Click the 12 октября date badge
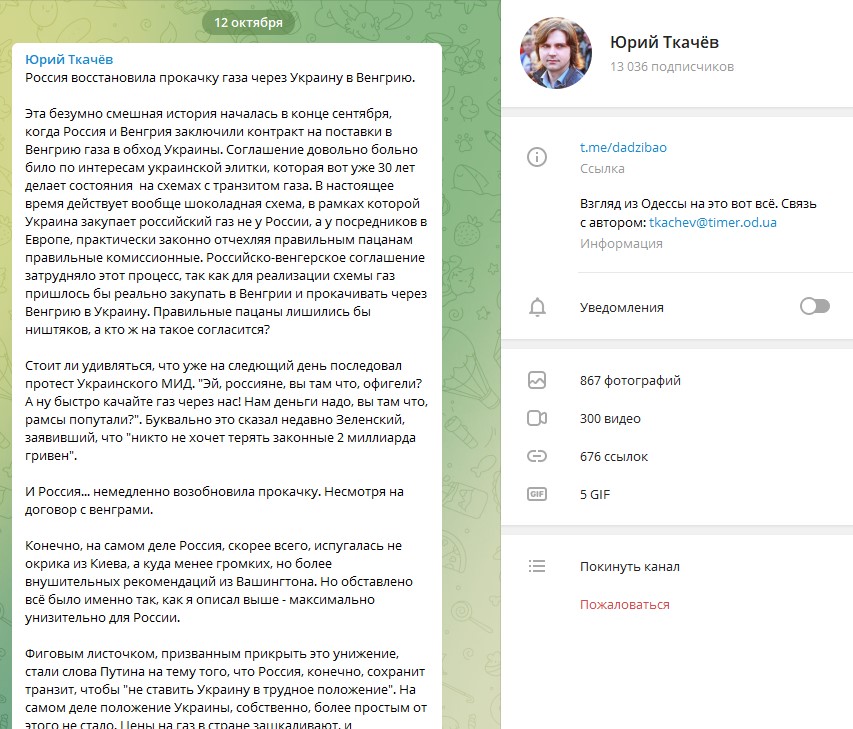The height and width of the screenshot is (729, 853). click(248, 22)
